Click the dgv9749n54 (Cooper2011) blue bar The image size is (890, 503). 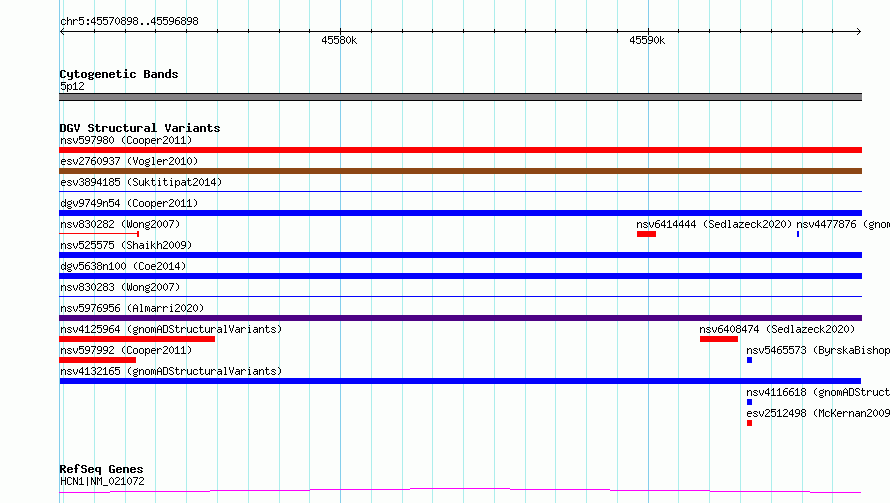pyautogui.click(x=460, y=213)
